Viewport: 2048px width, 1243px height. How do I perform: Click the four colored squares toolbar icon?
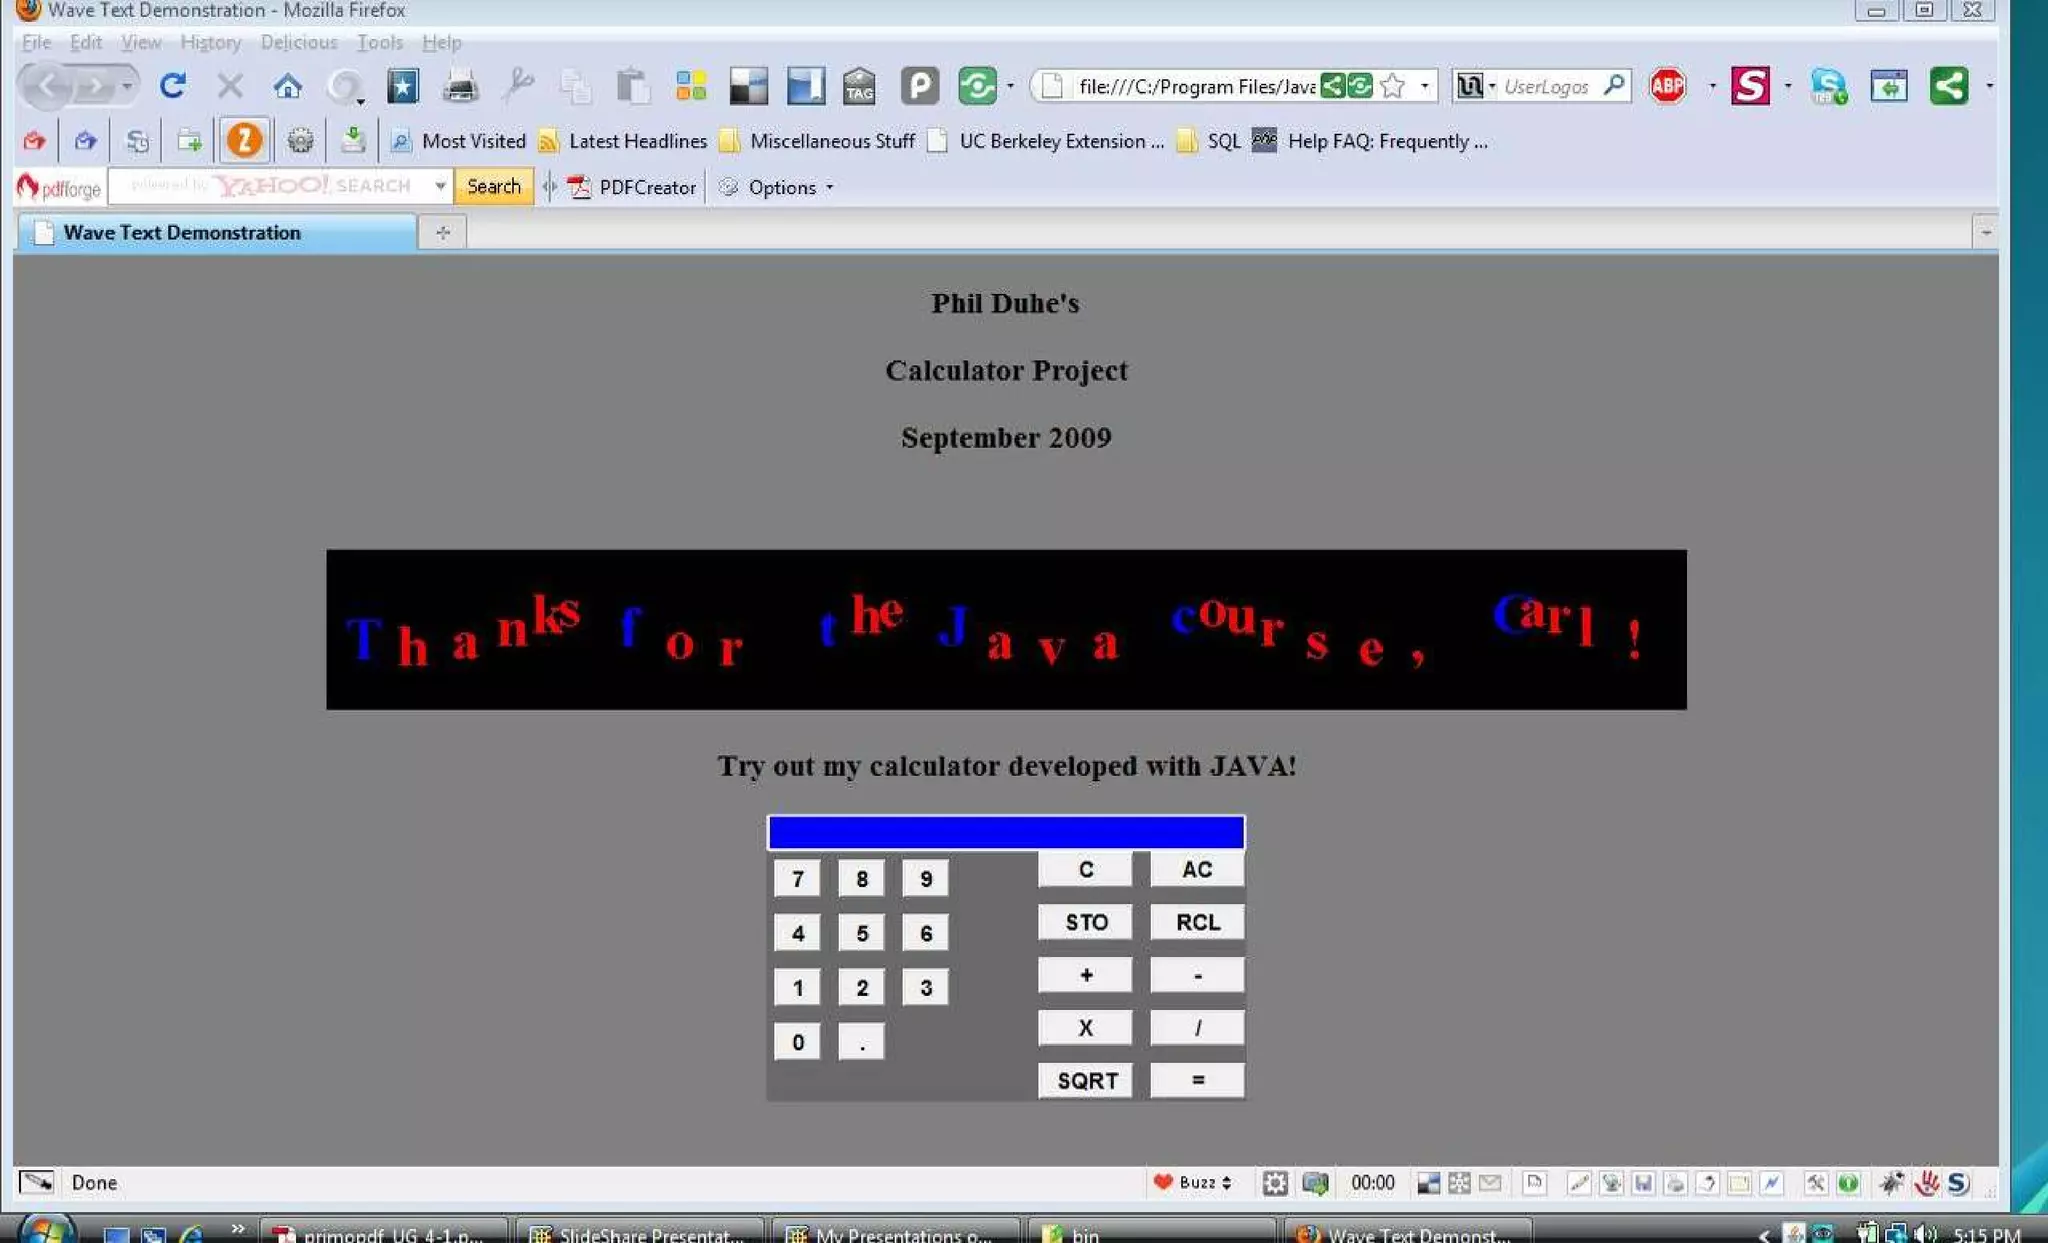(691, 86)
